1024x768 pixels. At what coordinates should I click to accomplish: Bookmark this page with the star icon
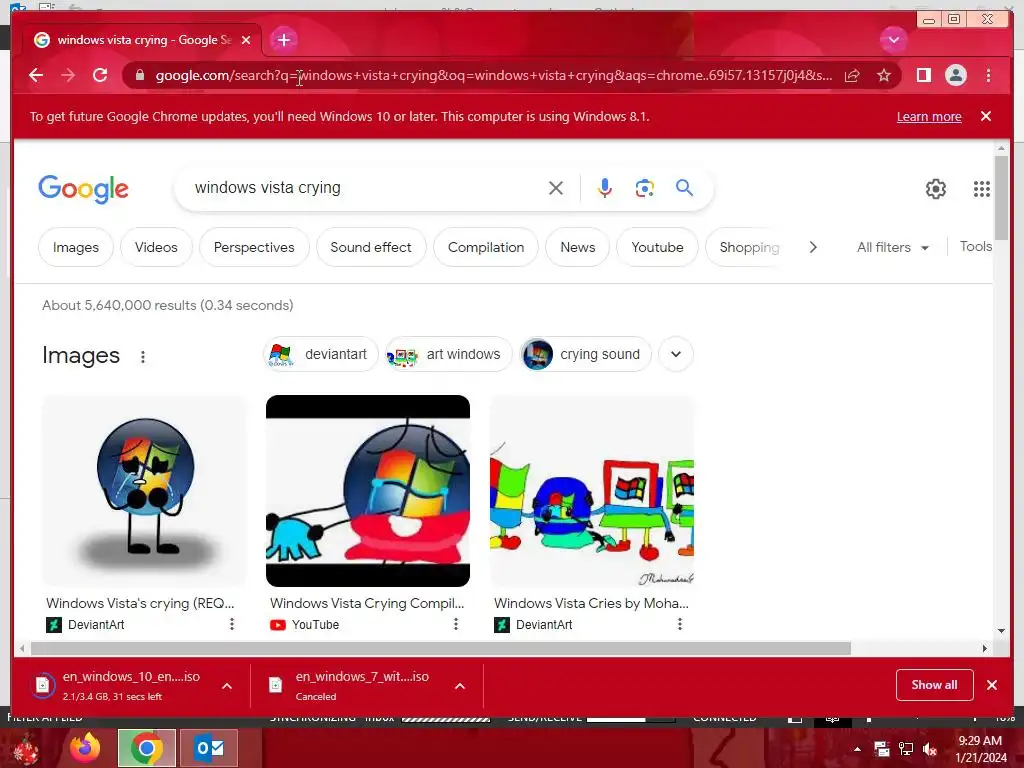pyautogui.click(x=884, y=75)
